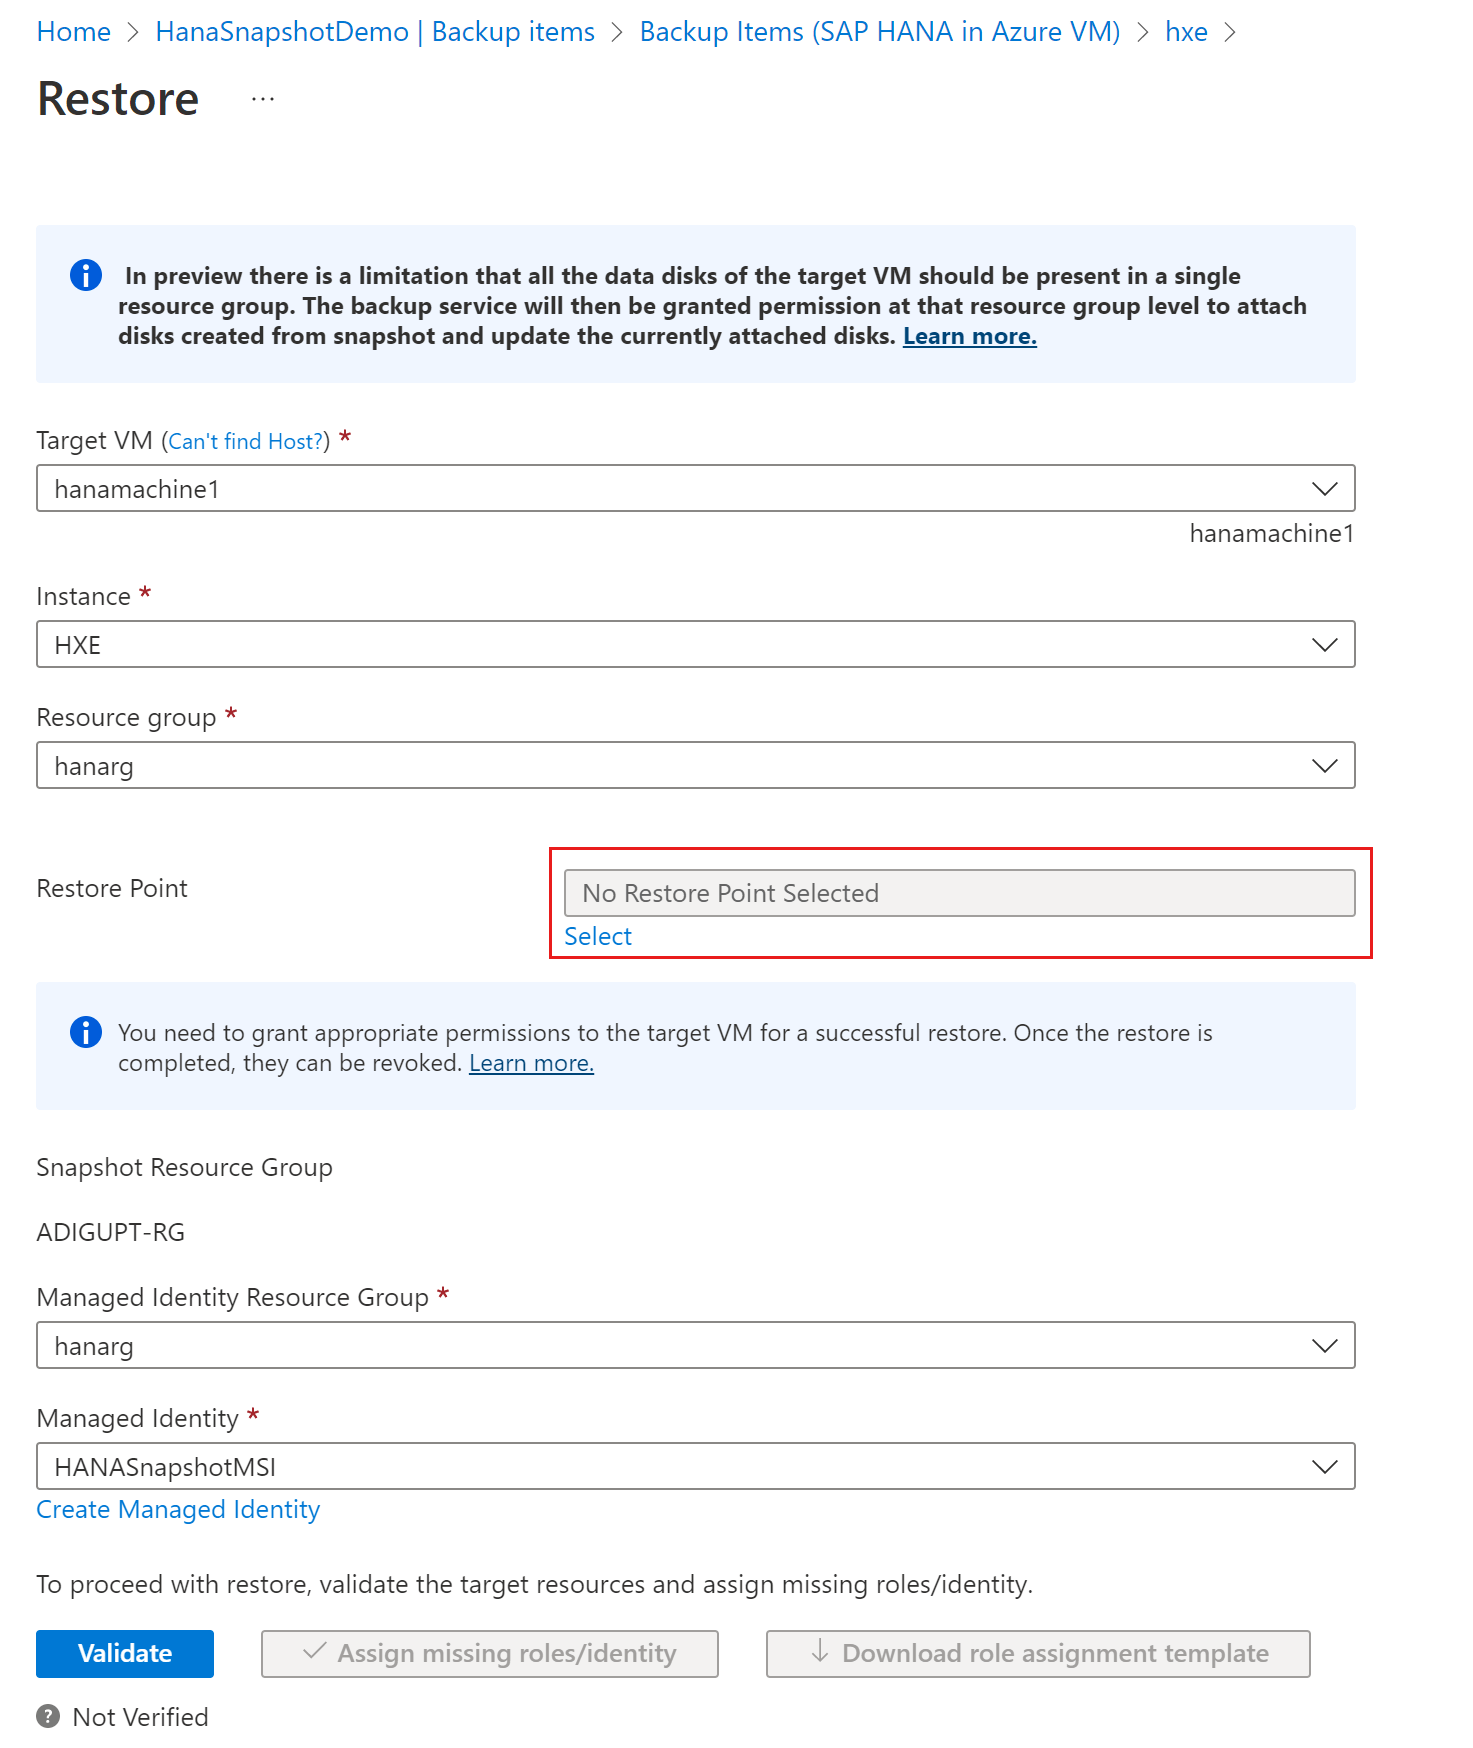The image size is (1473, 1748).
Task: Click the ellipsis next to the Restore title
Action: [x=262, y=98]
